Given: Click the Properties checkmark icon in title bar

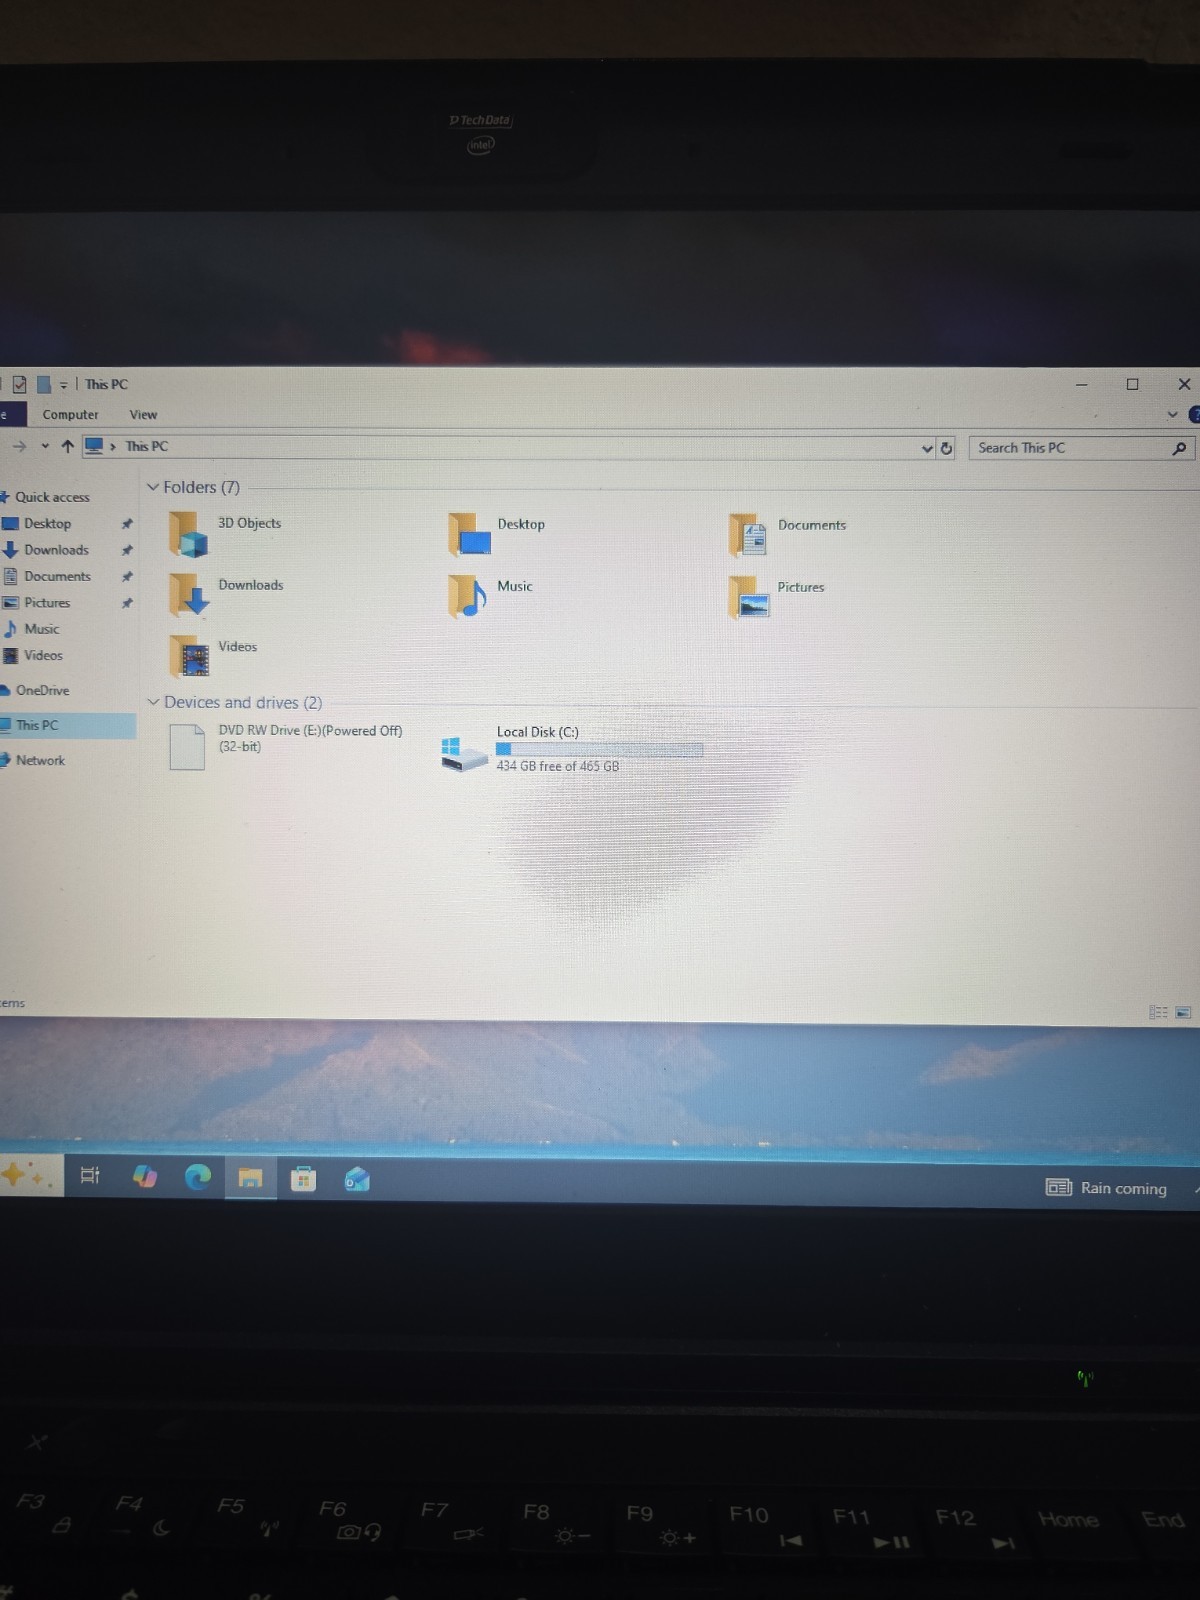Looking at the screenshot, I should tap(19, 384).
